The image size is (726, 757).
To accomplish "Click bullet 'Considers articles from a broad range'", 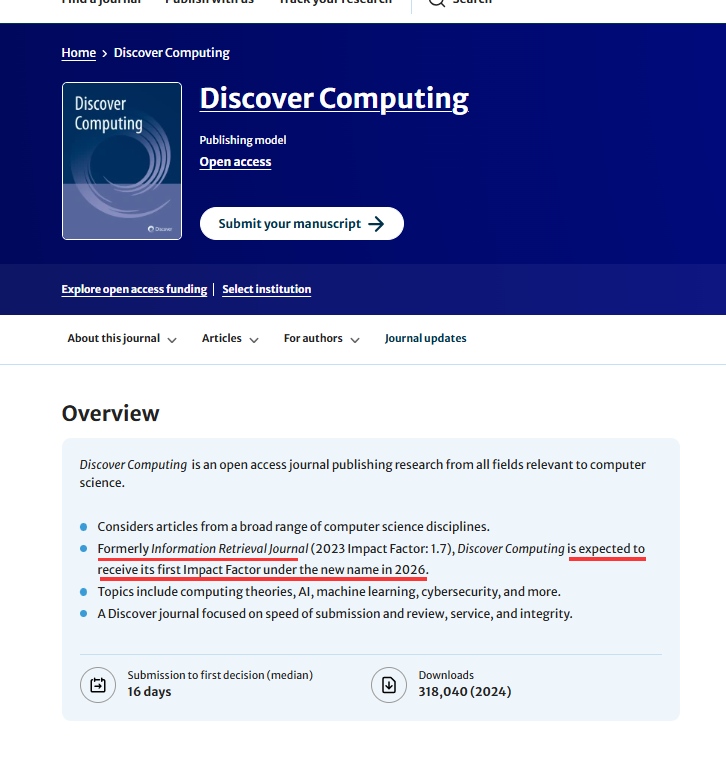I will 293,526.
